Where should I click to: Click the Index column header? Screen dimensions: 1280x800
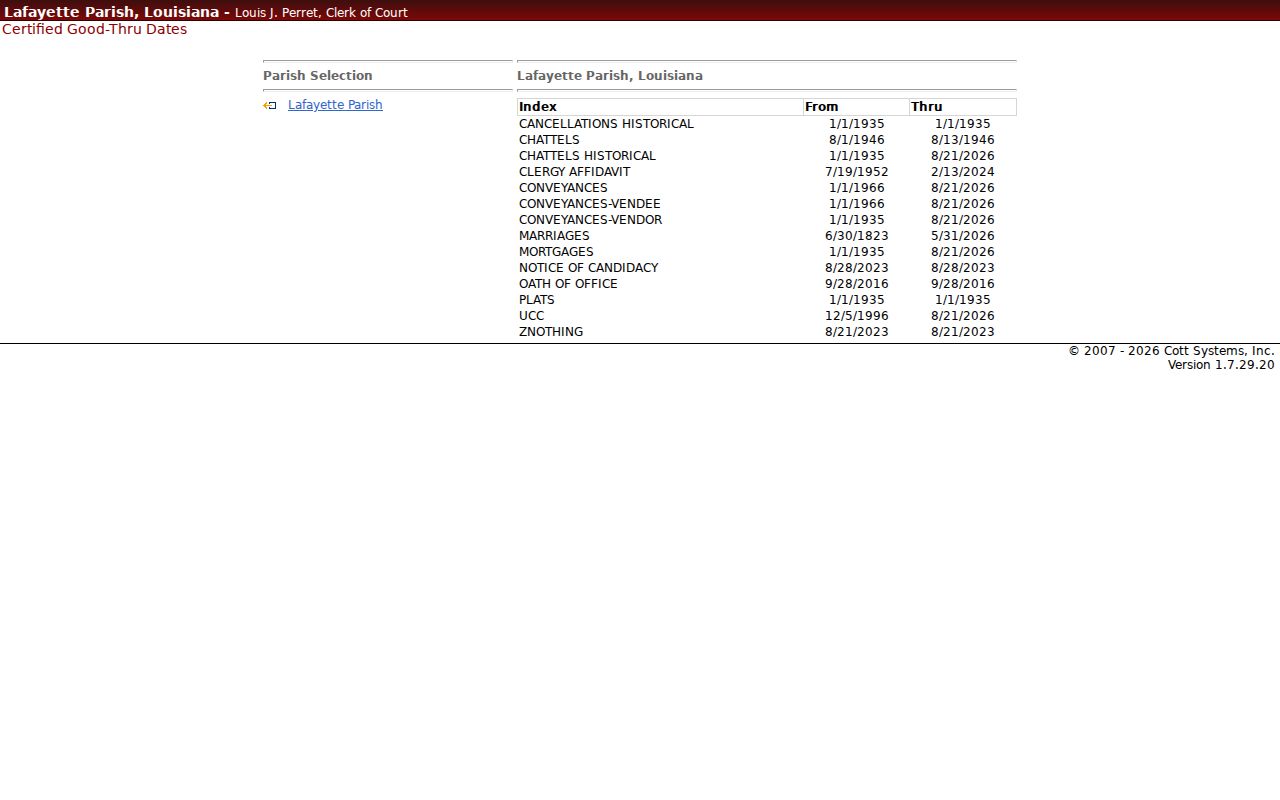coord(660,107)
